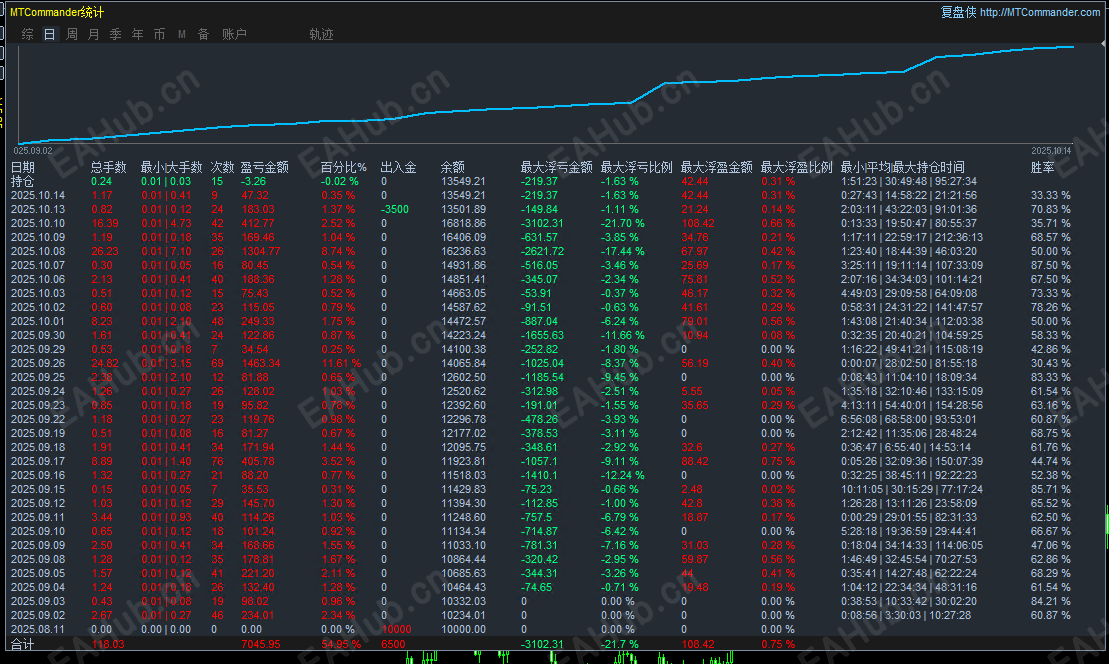Open the 周 weekly statistics tab

tap(71, 34)
